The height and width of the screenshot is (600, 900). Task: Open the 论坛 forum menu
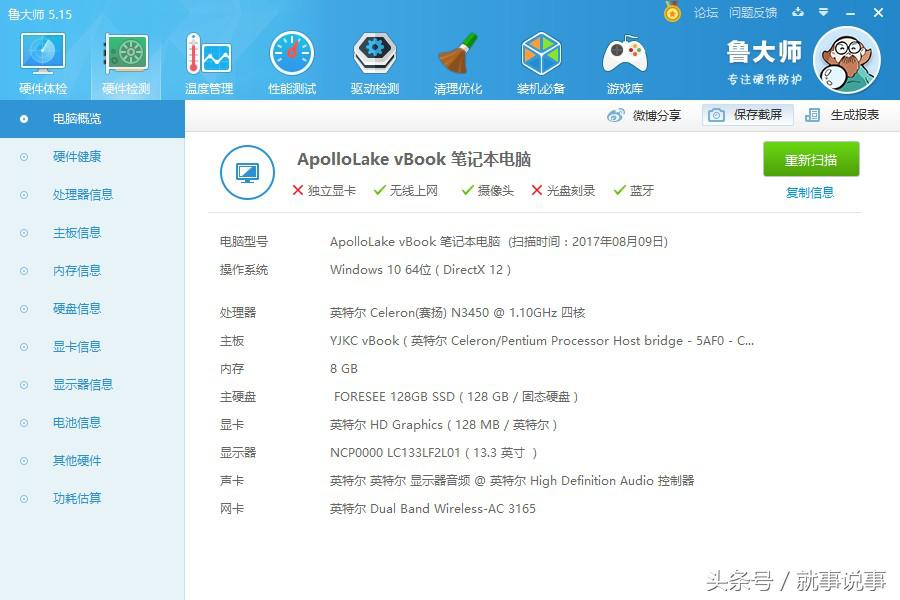click(x=708, y=12)
